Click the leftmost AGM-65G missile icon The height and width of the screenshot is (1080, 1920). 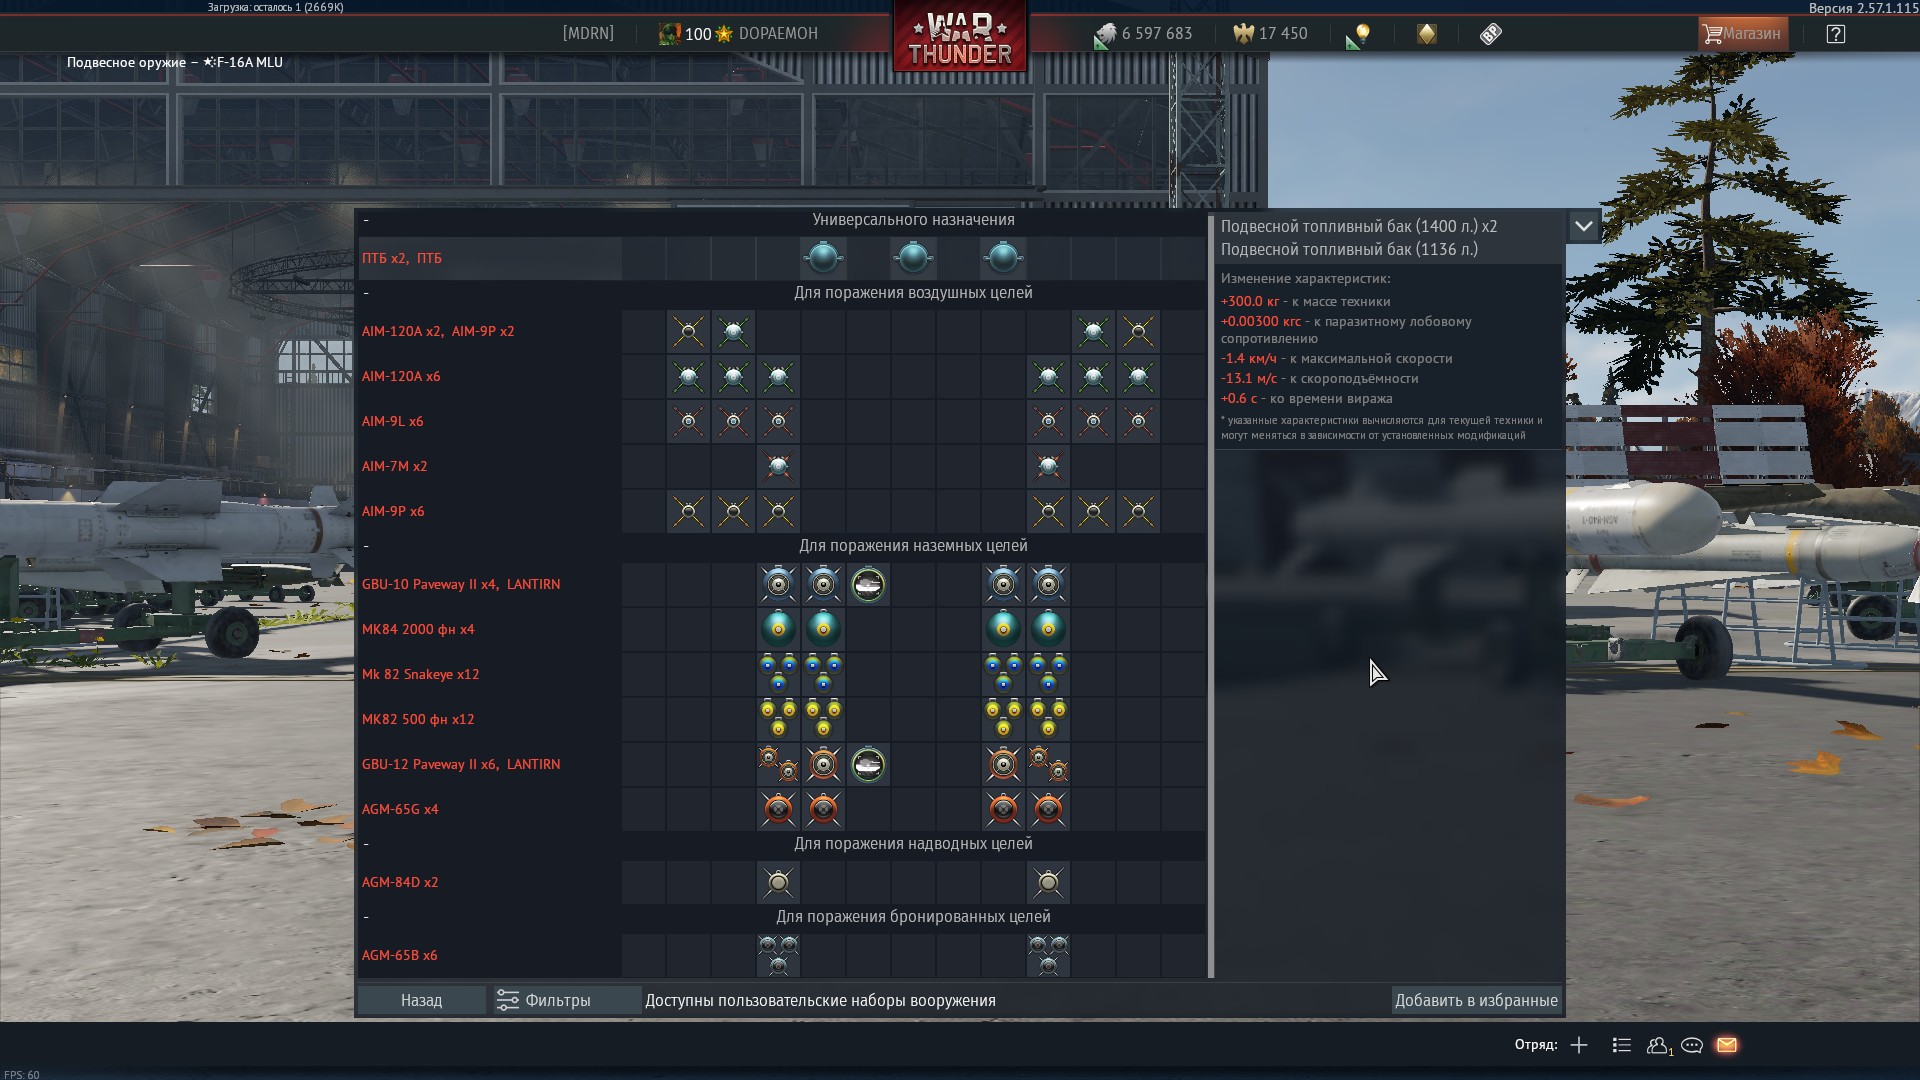click(x=778, y=809)
